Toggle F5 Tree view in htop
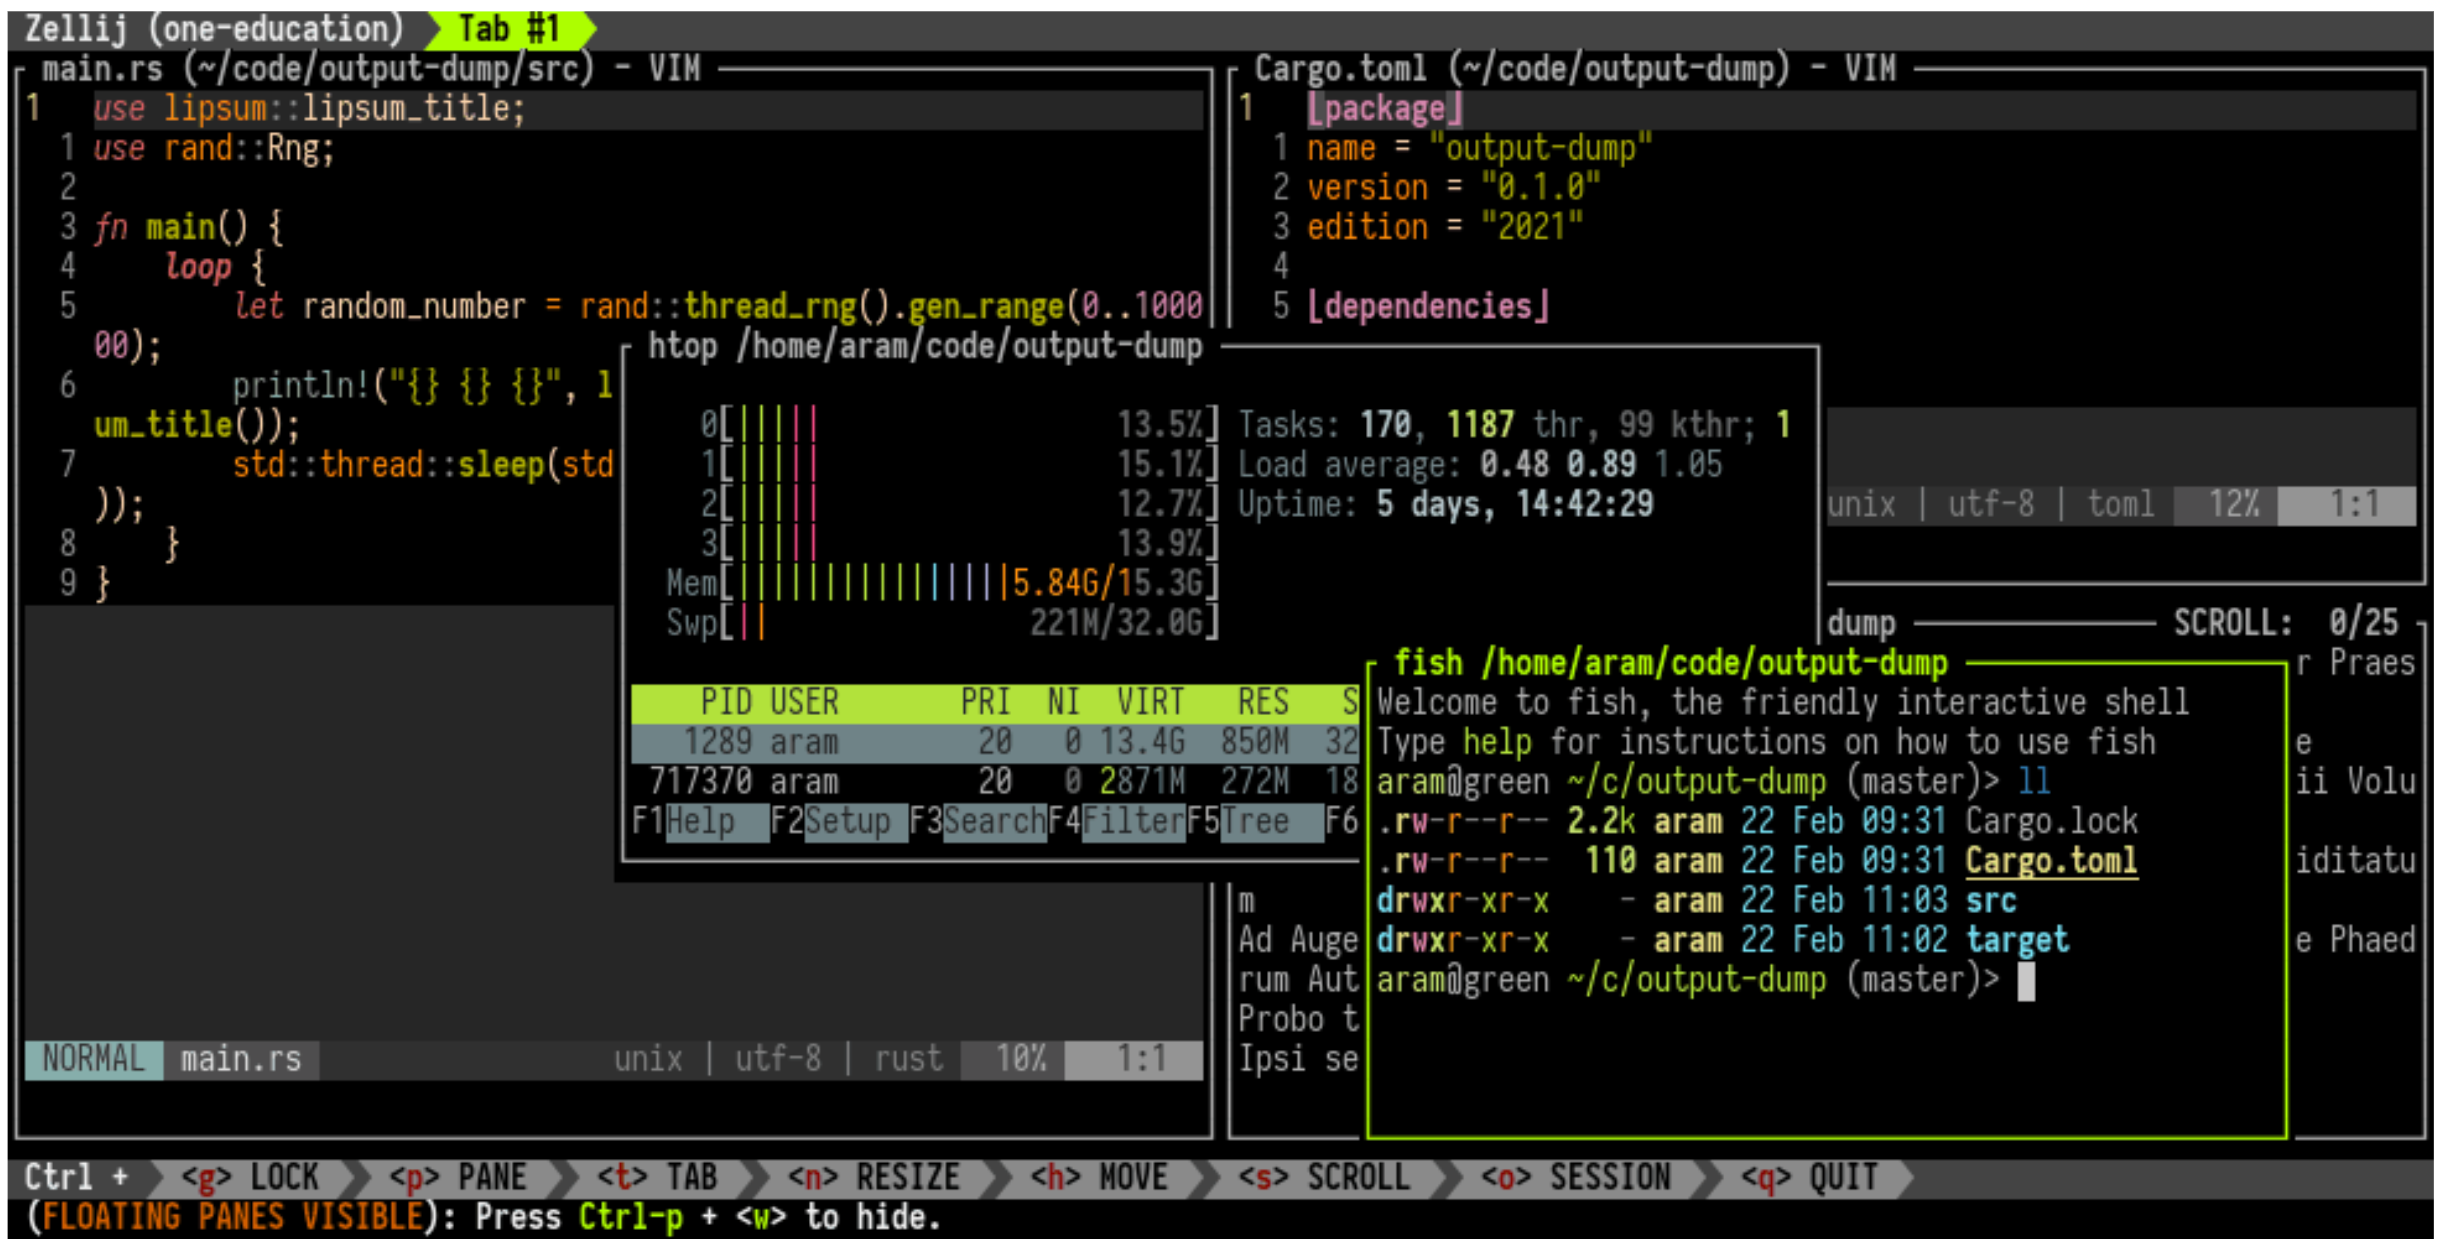Image resolution: width=2444 pixels, height=1249 pixels. point(1254,822)
